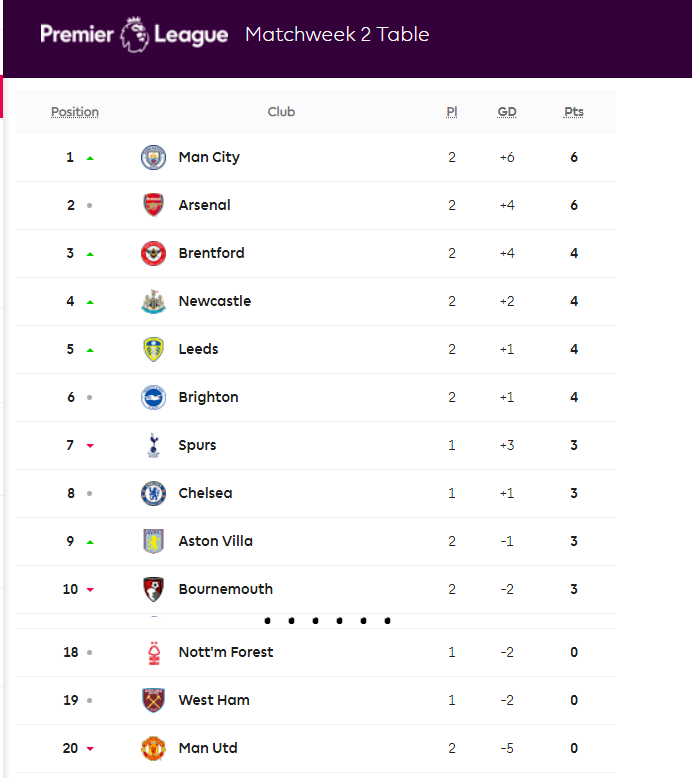Click the Newcastle club crest

coord(153,301)
